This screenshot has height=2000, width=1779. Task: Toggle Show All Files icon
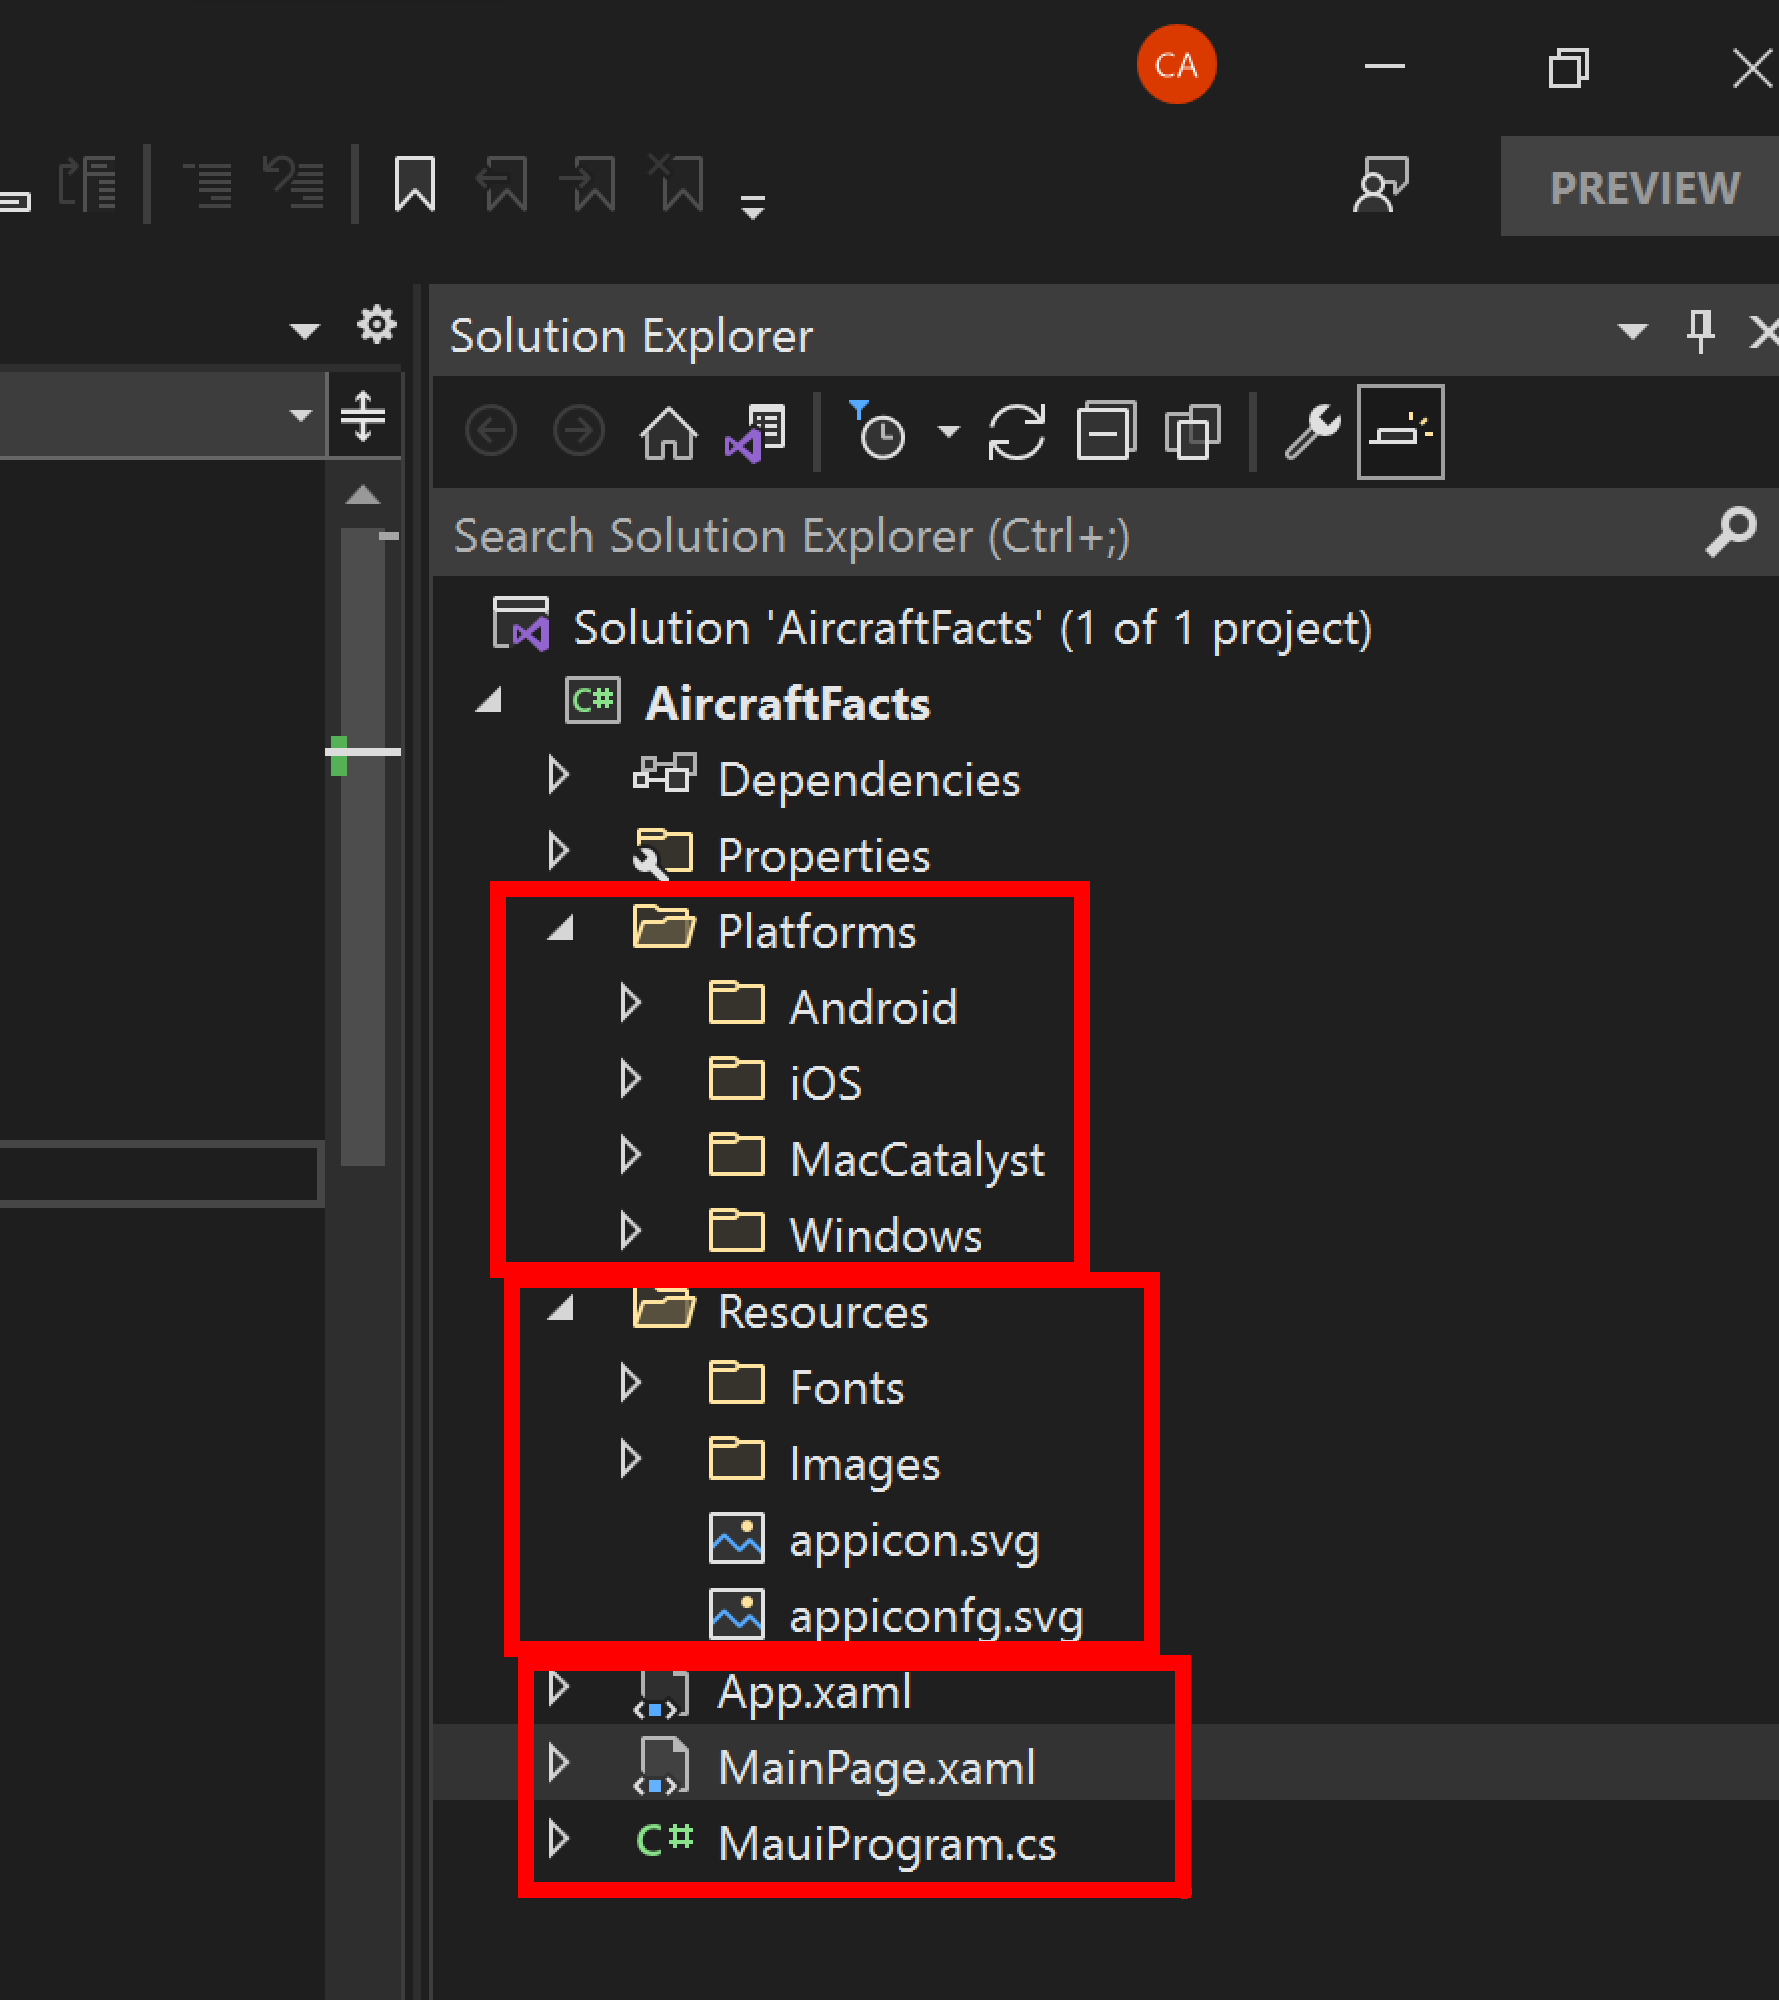(x=1192, y=432)
